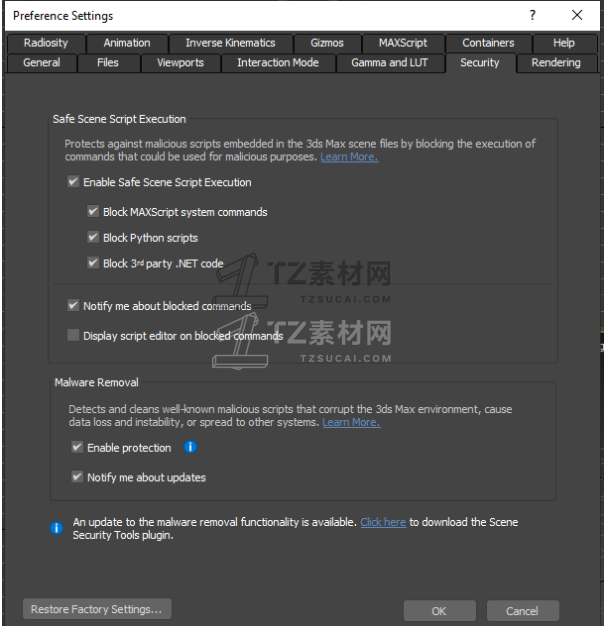Switch to the Radiosity tab
The width and height of the screenshot is (604, 626).
coord(46,43)
